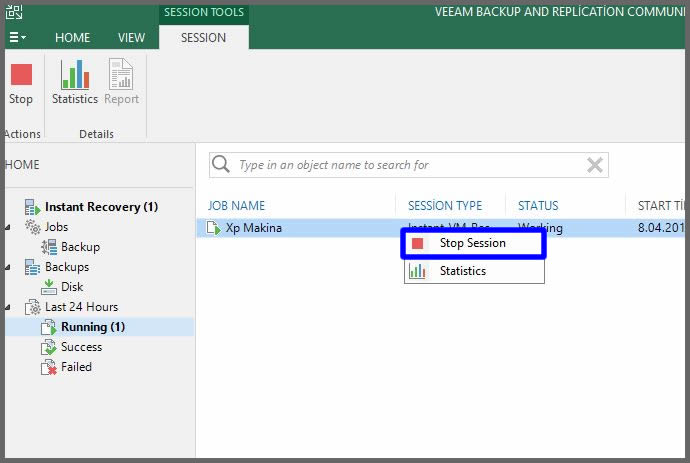Click the Jobs gear icon
The height and width of the screenshot is (463, 690).
click(33, 227)
